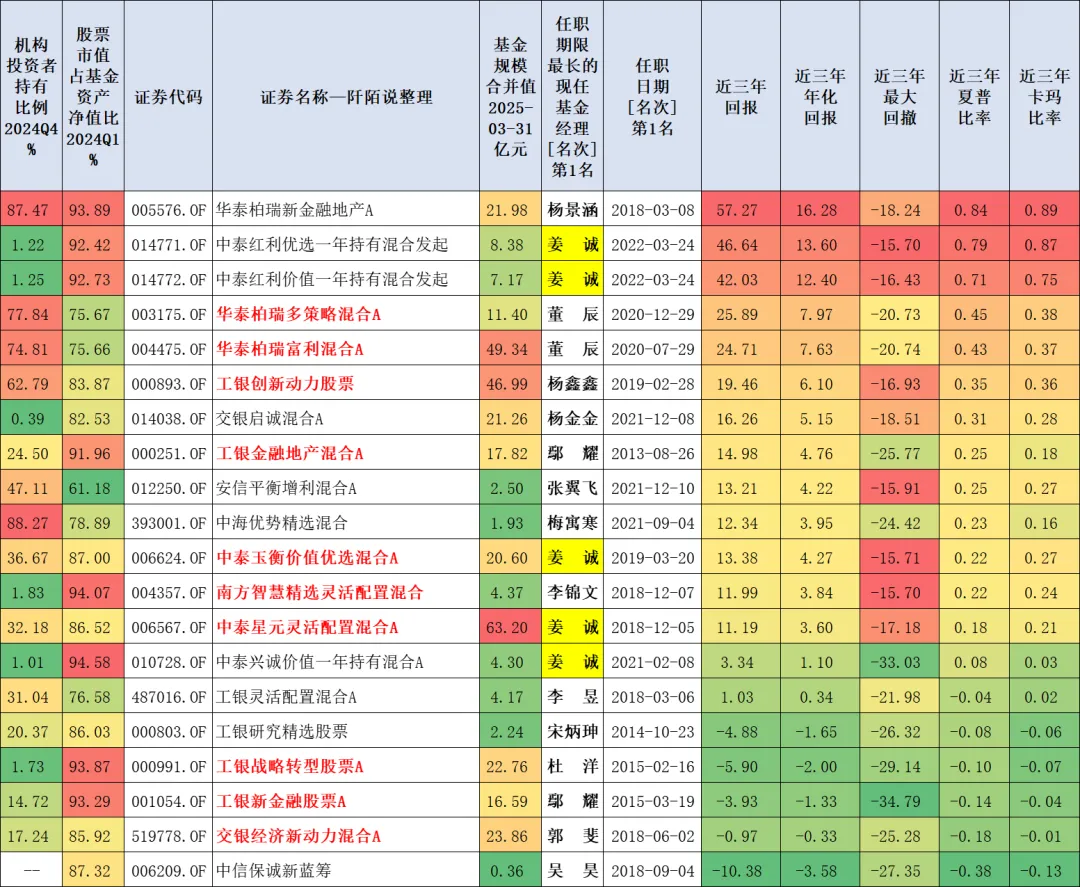Click the 近三年回报 column header
Image resolution: width=1080 pixels, height=887 pixels.
coord(741,96)
